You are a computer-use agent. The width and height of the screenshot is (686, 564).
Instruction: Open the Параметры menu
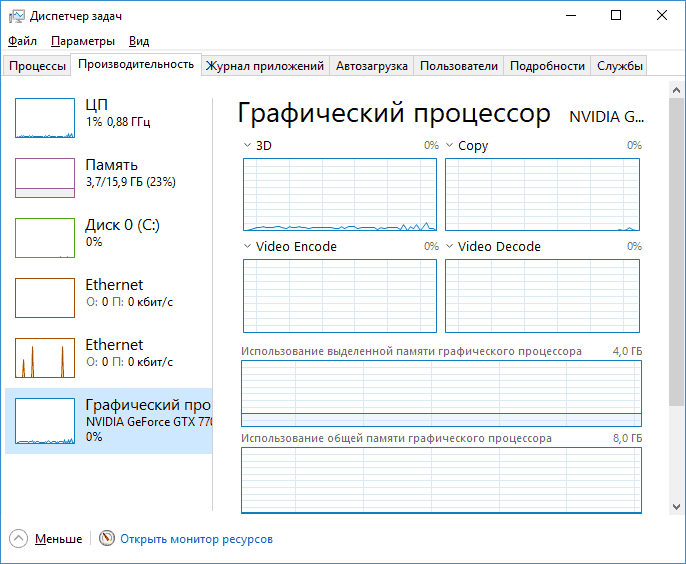[83, 41]
